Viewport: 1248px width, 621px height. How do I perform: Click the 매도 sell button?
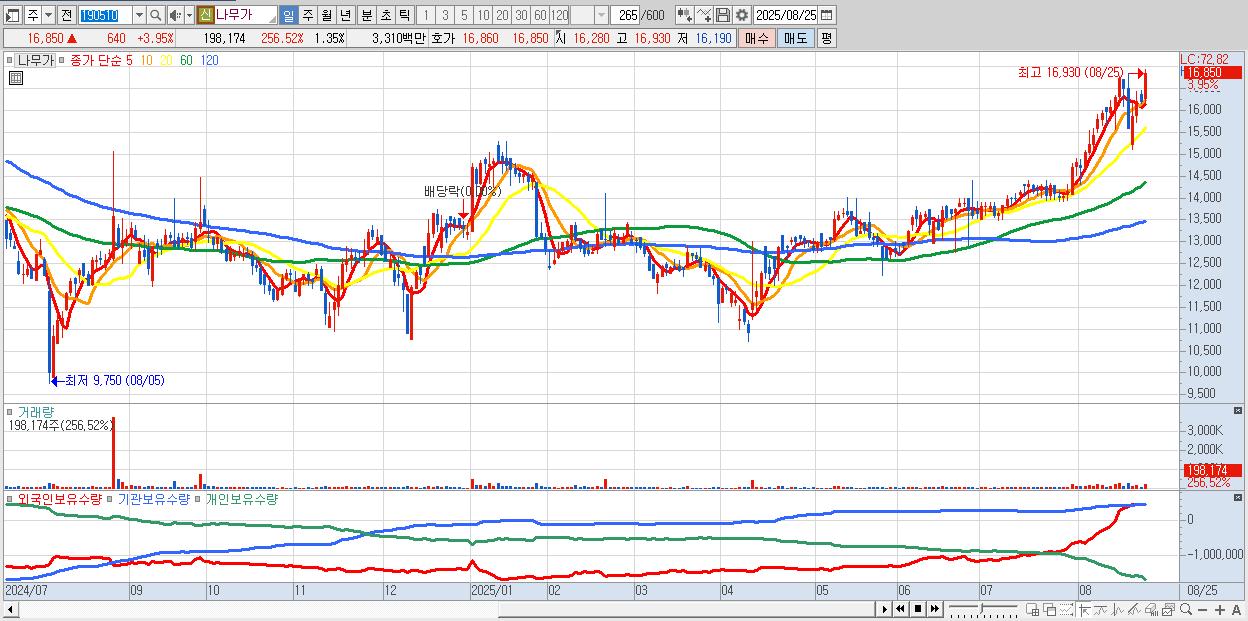796,38
